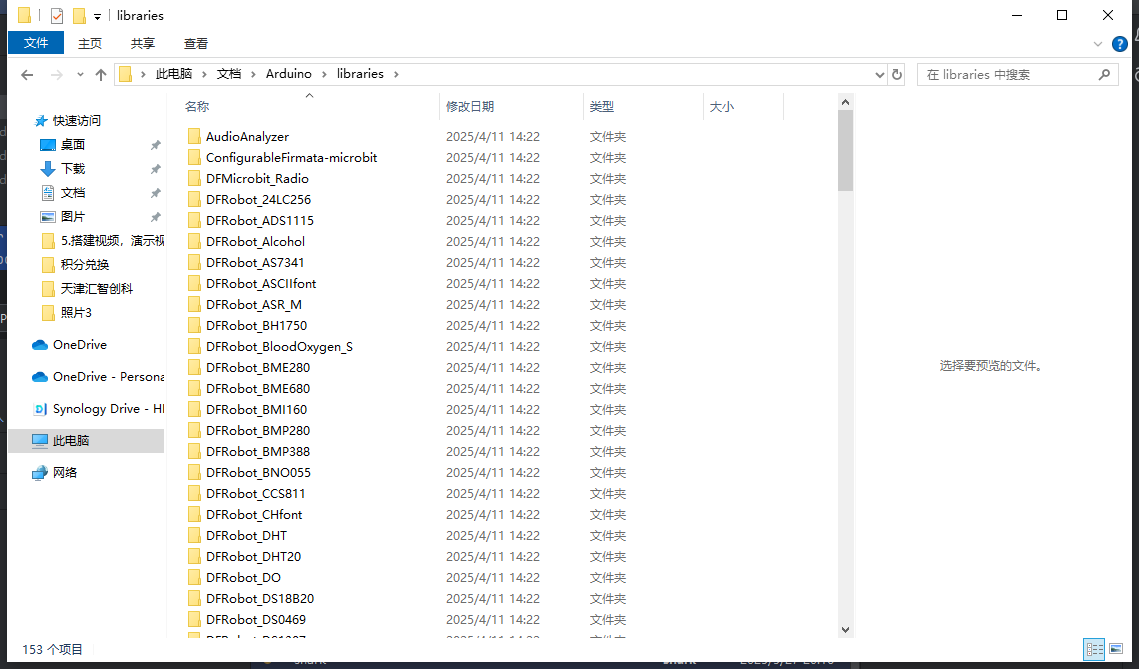Switch to details view in status bar
Viewport: 1139px width, 669px height.
point(1094,649)
